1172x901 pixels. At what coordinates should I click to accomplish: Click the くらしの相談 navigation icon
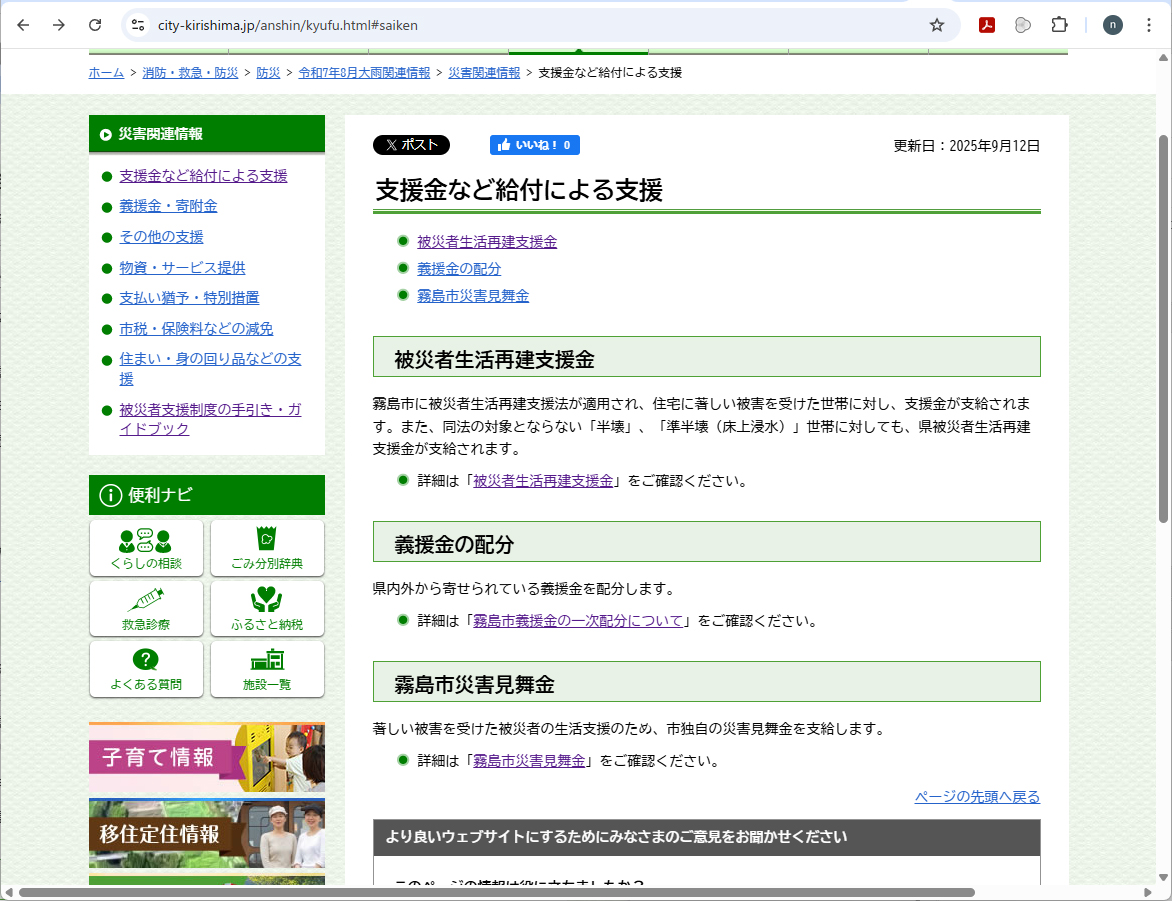point(146,548)
